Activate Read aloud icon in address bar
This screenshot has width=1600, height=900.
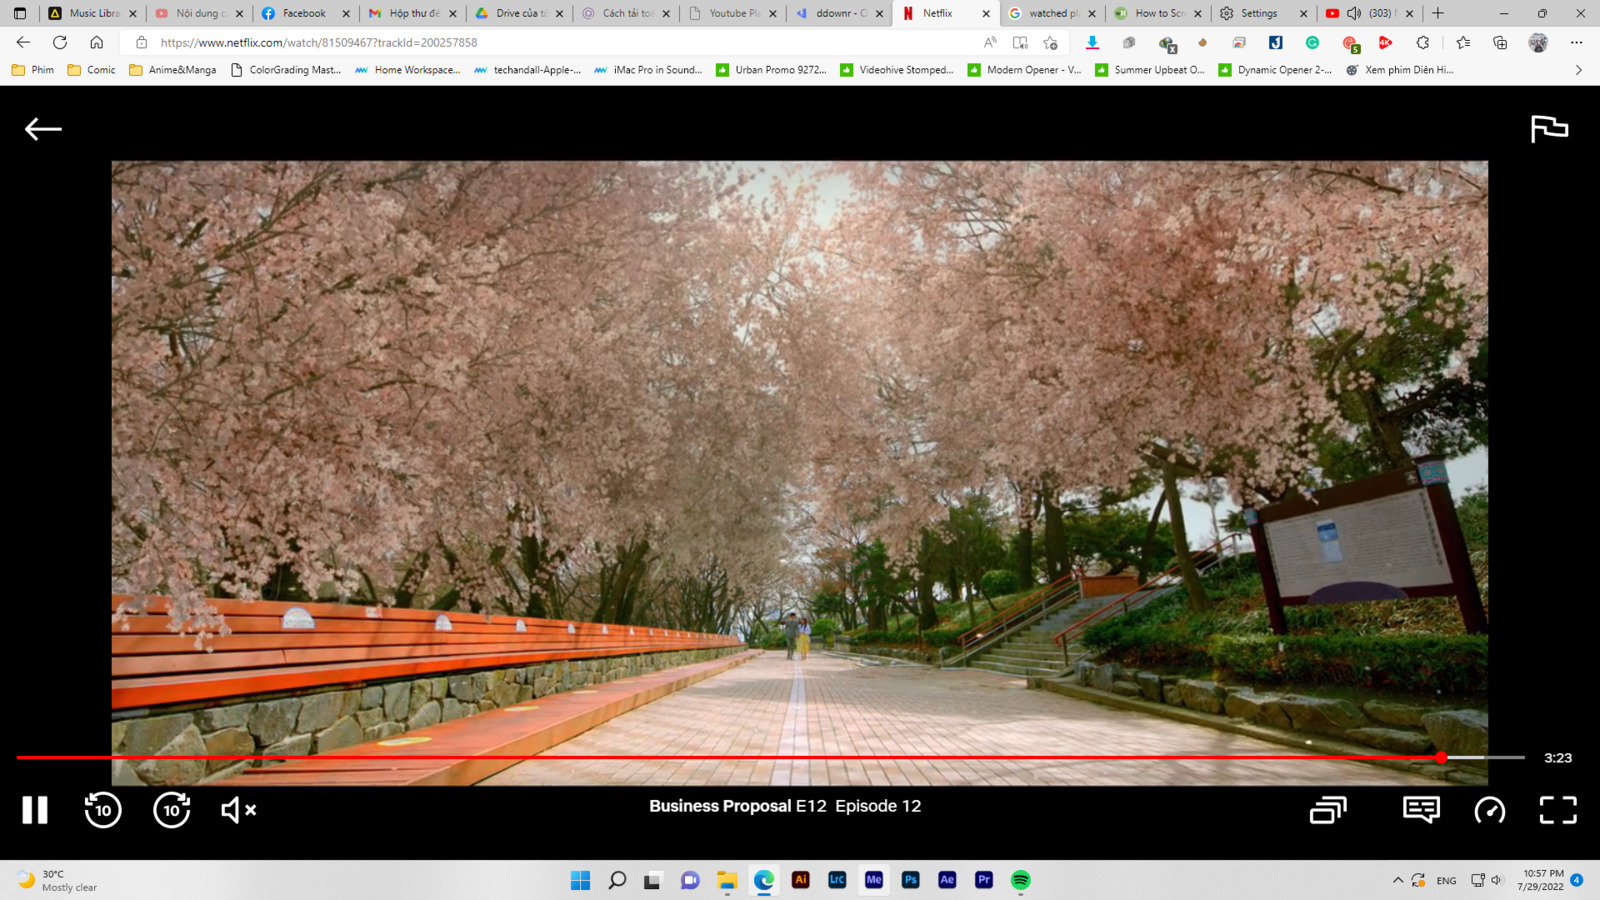tap(990, 43)
